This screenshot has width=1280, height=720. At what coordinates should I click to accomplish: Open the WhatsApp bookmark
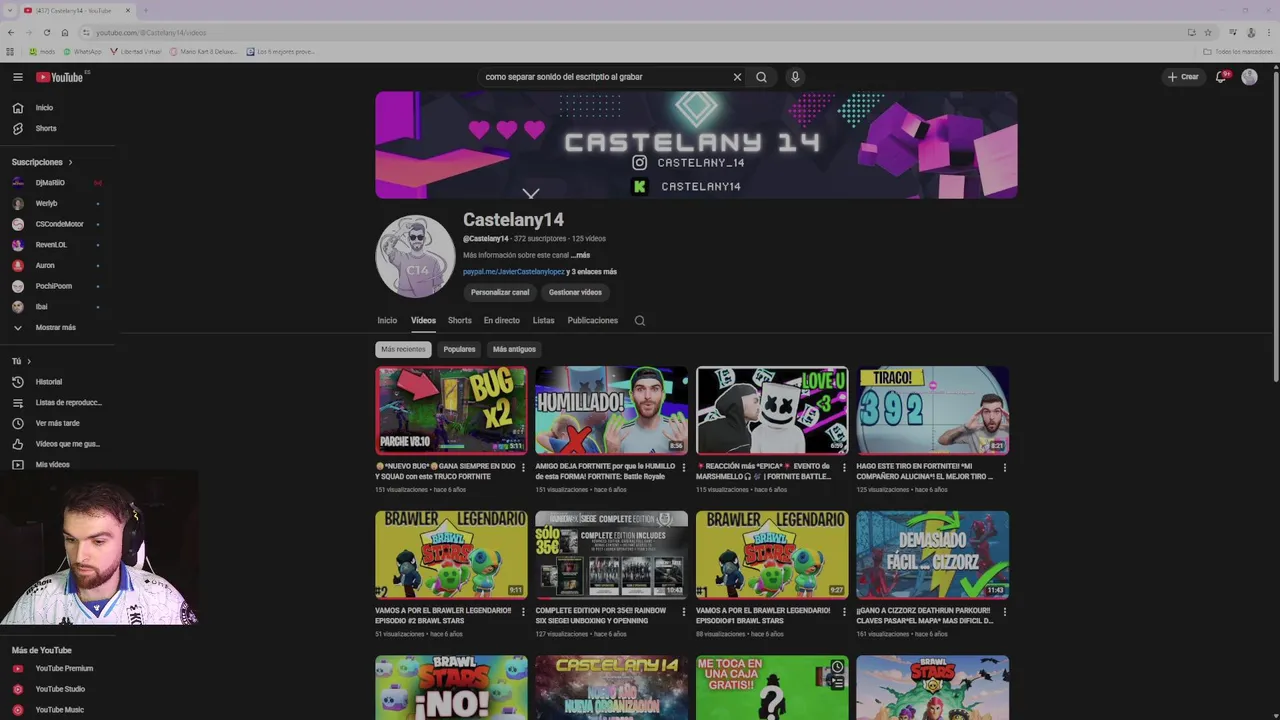click(82, 51)
